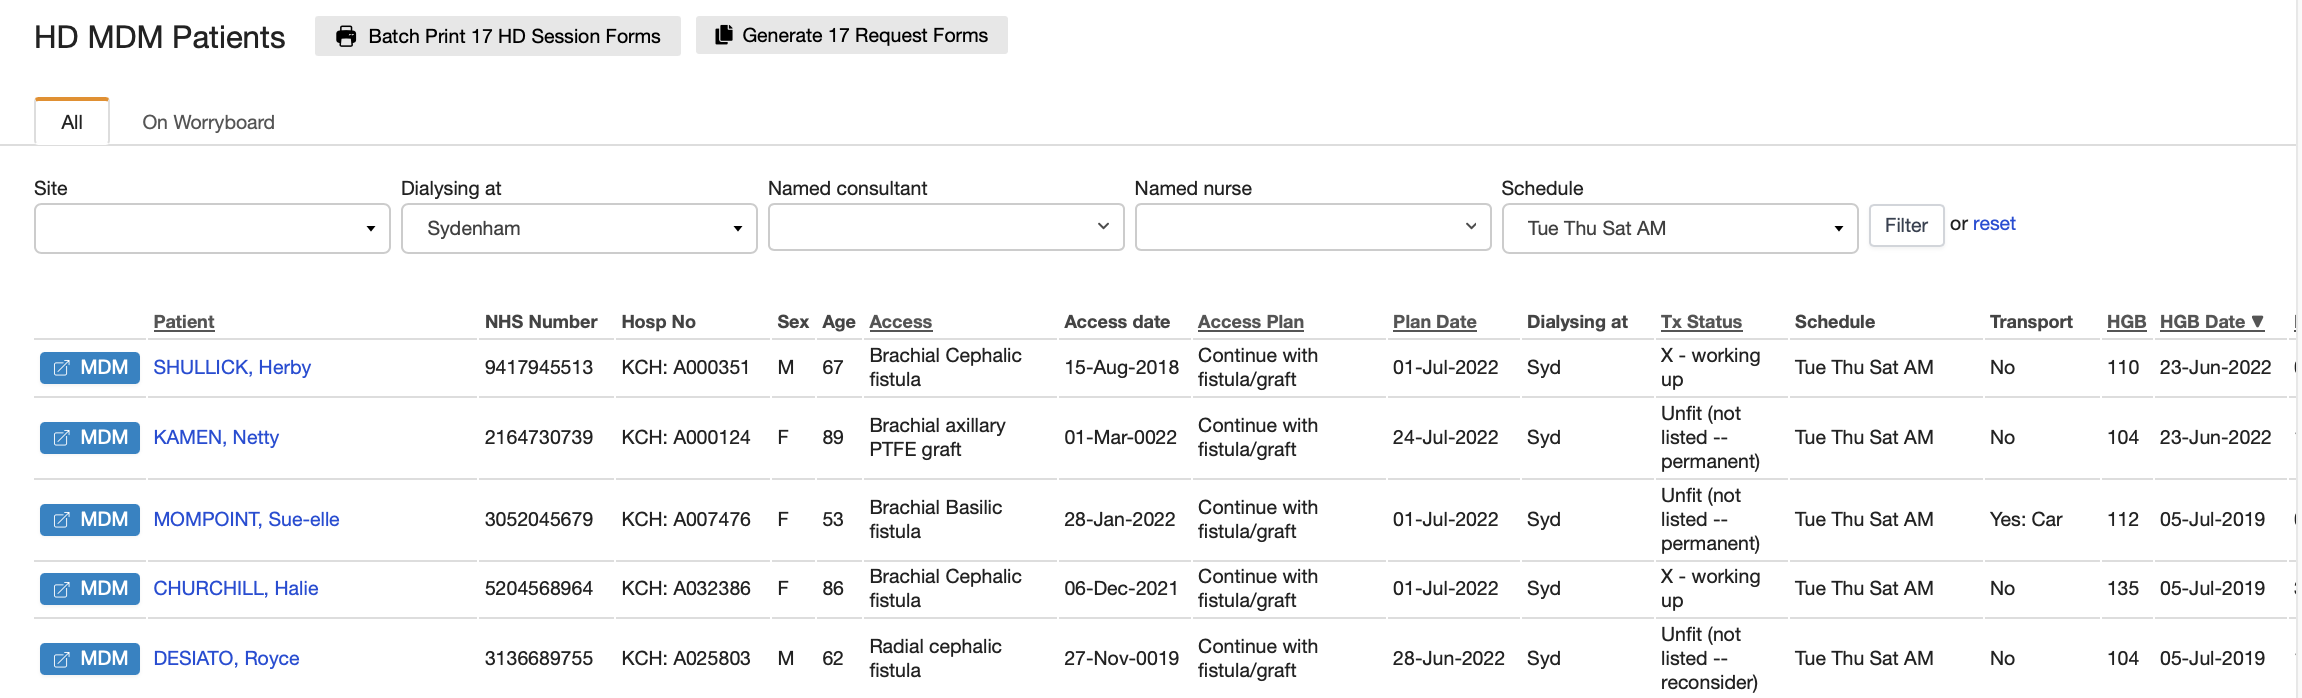Open the Site dropdown
The width and height of the screenshot is (2302, 698).
tap(212, 229)
